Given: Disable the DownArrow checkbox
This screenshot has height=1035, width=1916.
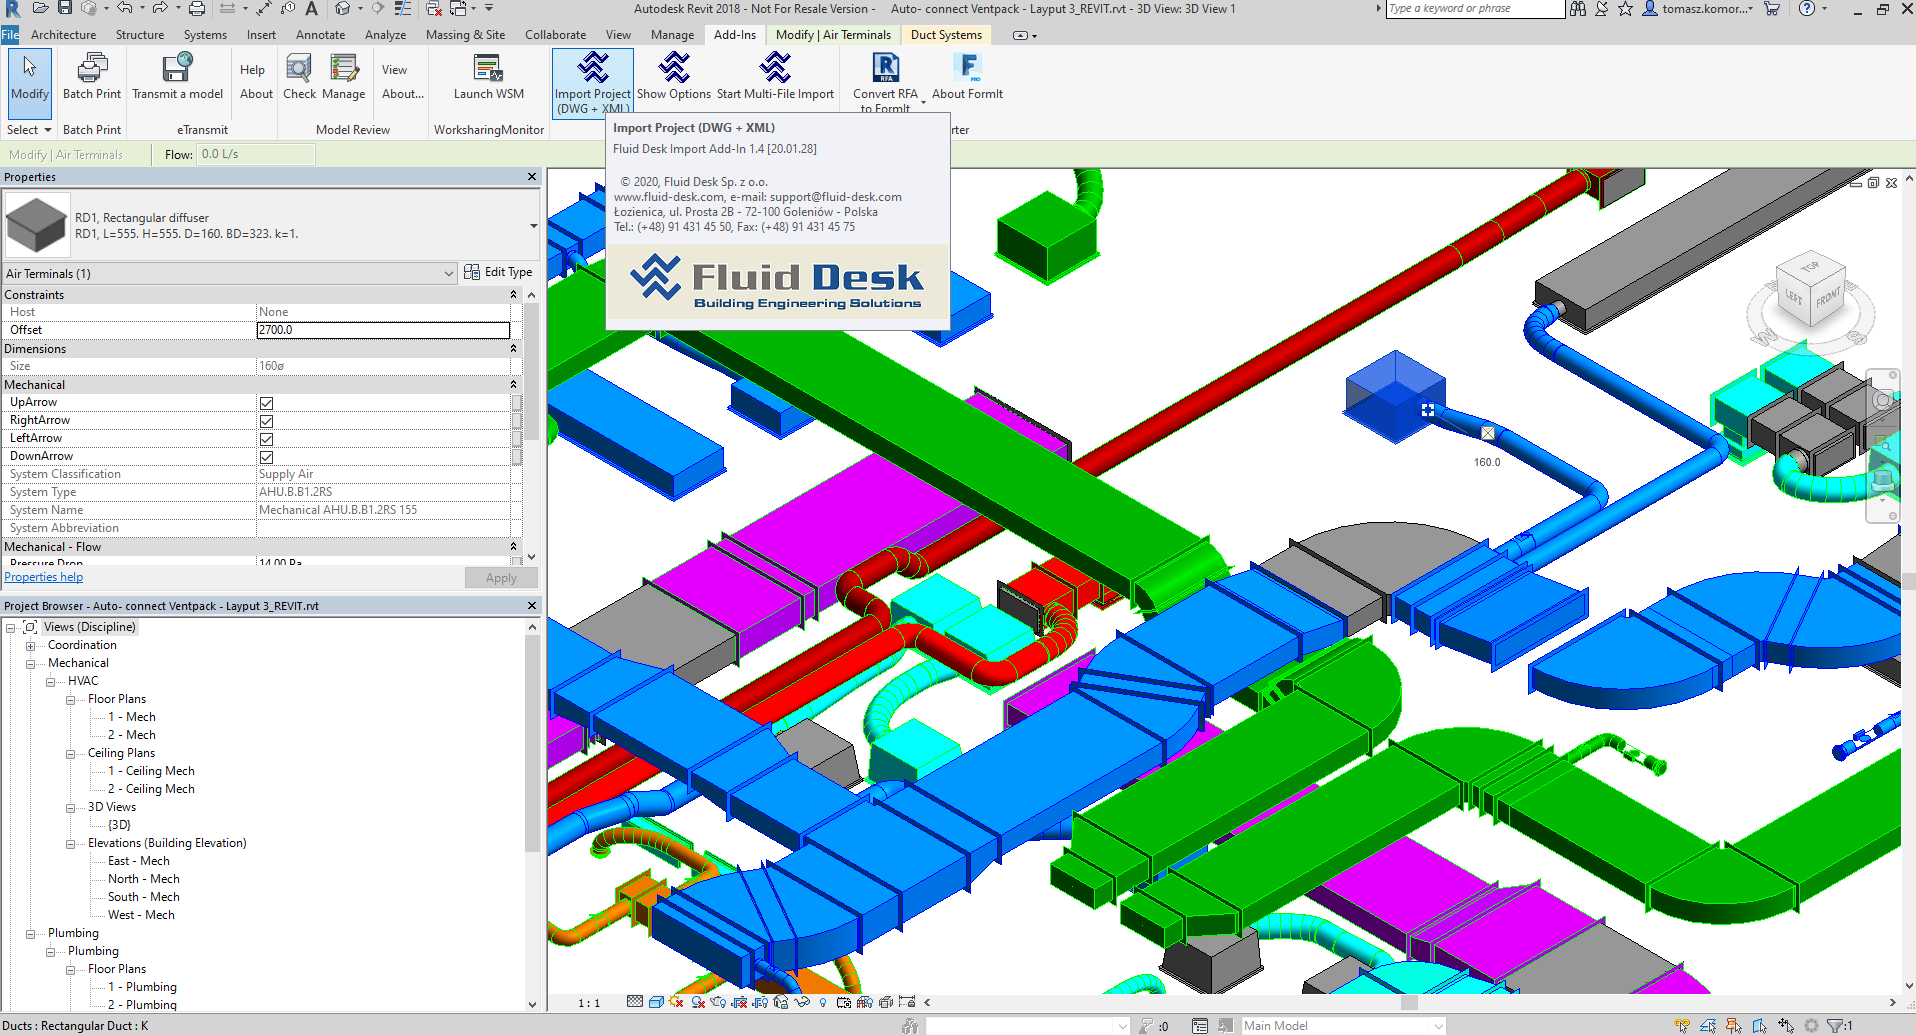Looking at the screenshot, I should (267, 457).
